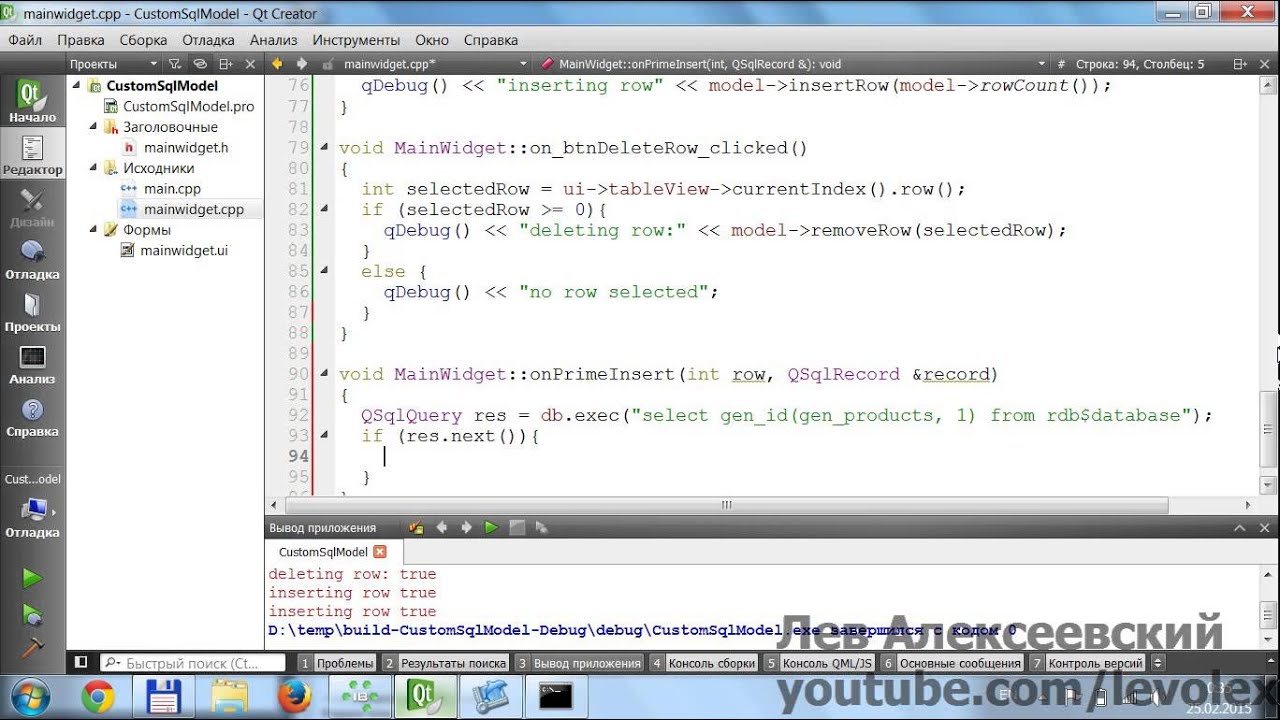1280x720 pixels.
Task: Go back in editor navigation history
Action: pyautogui.click(x=277, y=63)
